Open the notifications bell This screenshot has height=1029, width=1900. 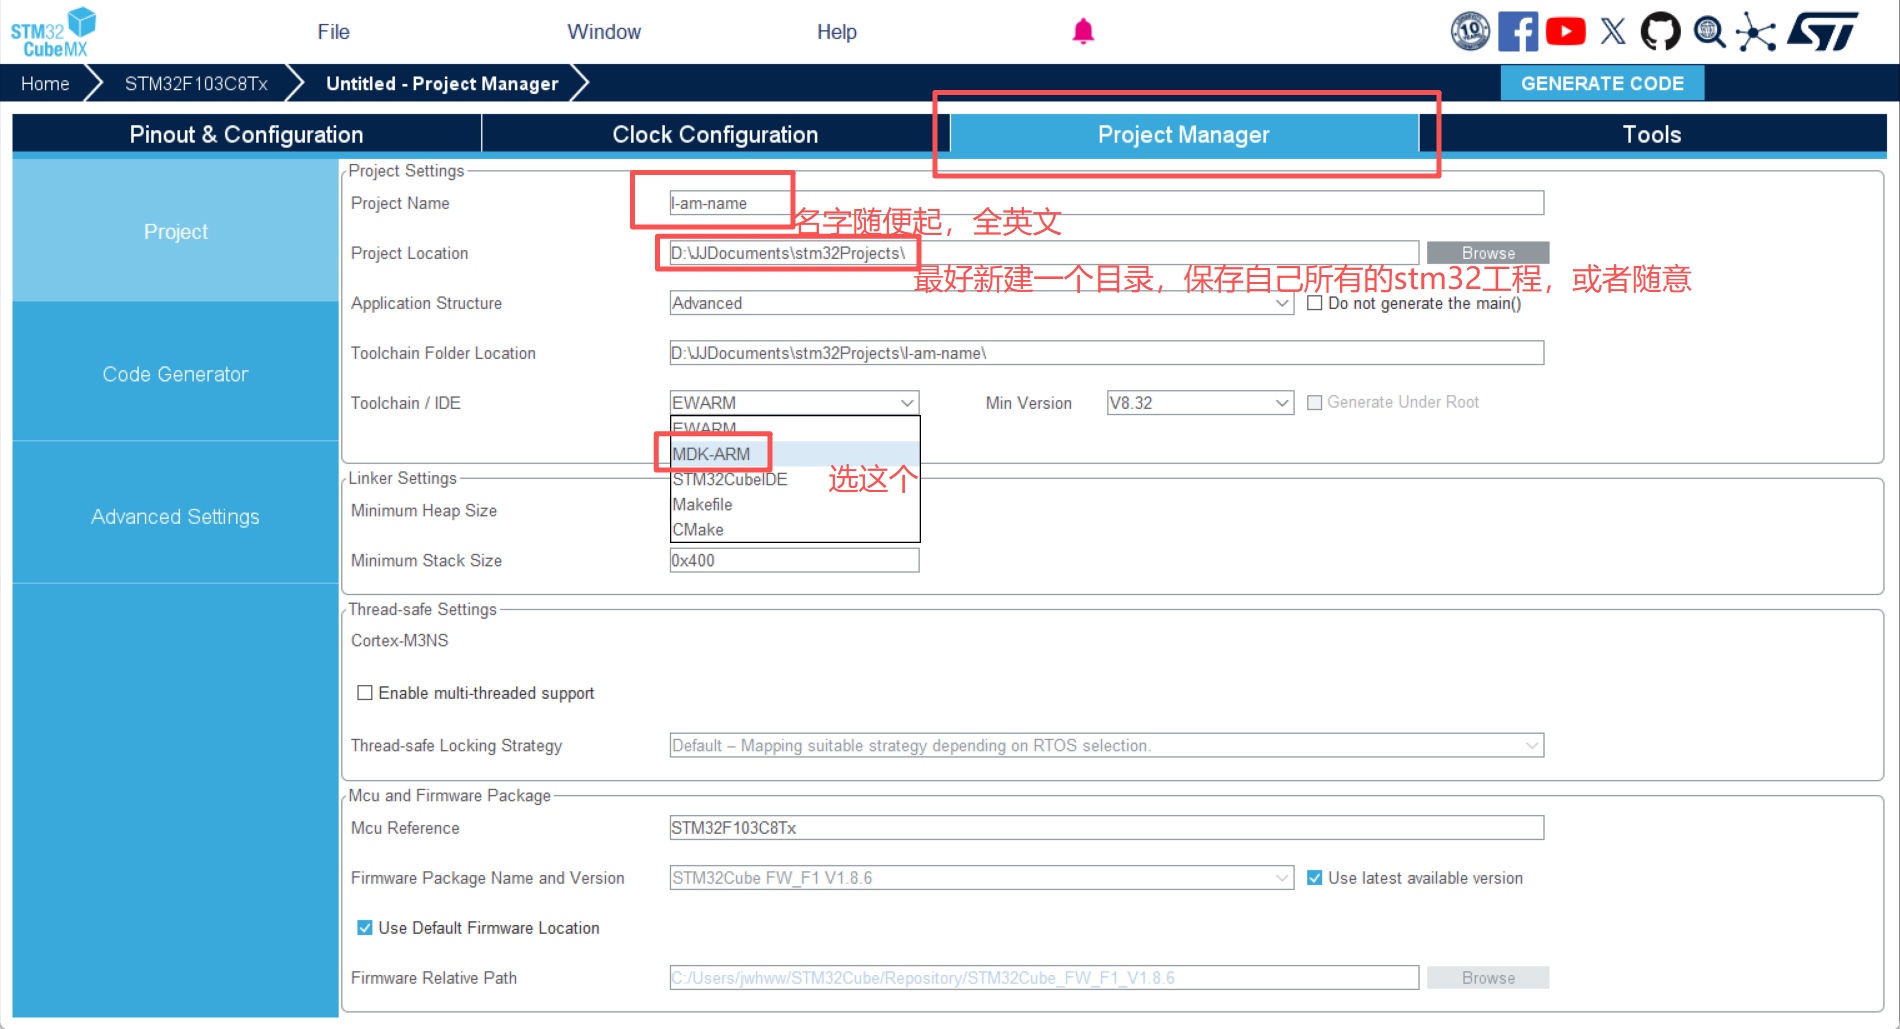click(x=1083, y=32)
